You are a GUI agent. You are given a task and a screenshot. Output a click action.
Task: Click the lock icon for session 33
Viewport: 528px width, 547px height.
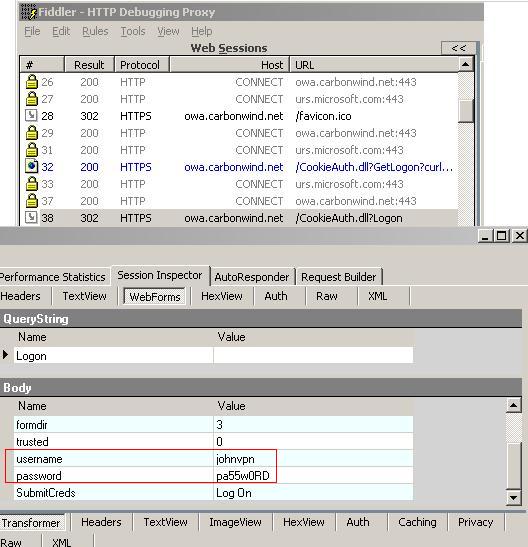coord(32,183)
